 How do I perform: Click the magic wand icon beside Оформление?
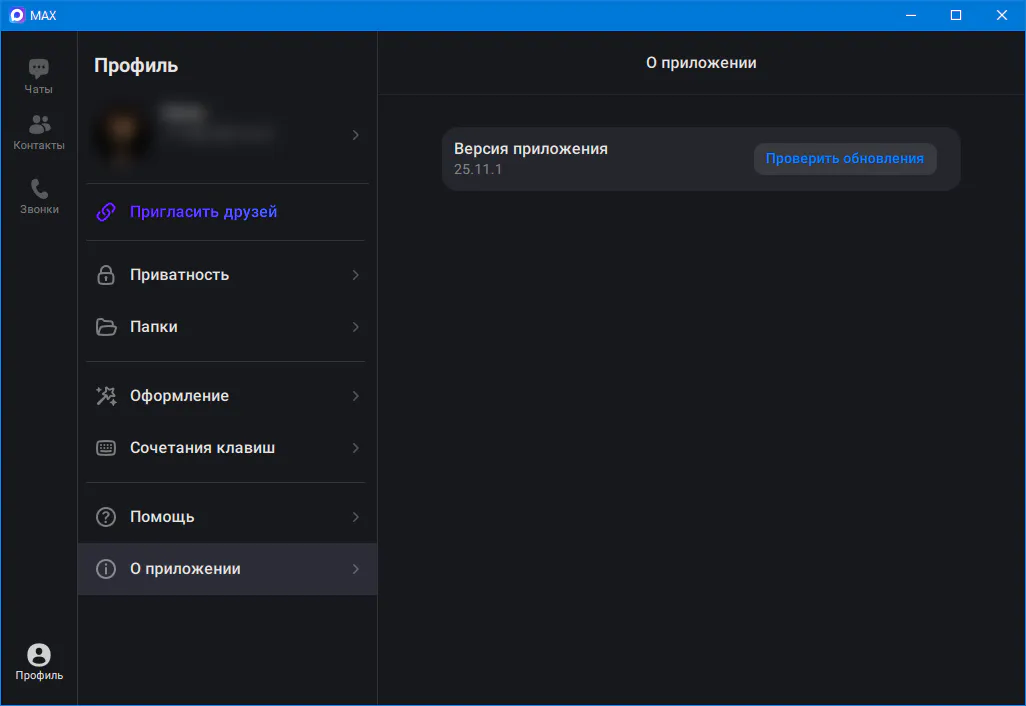tap(106, 396)
